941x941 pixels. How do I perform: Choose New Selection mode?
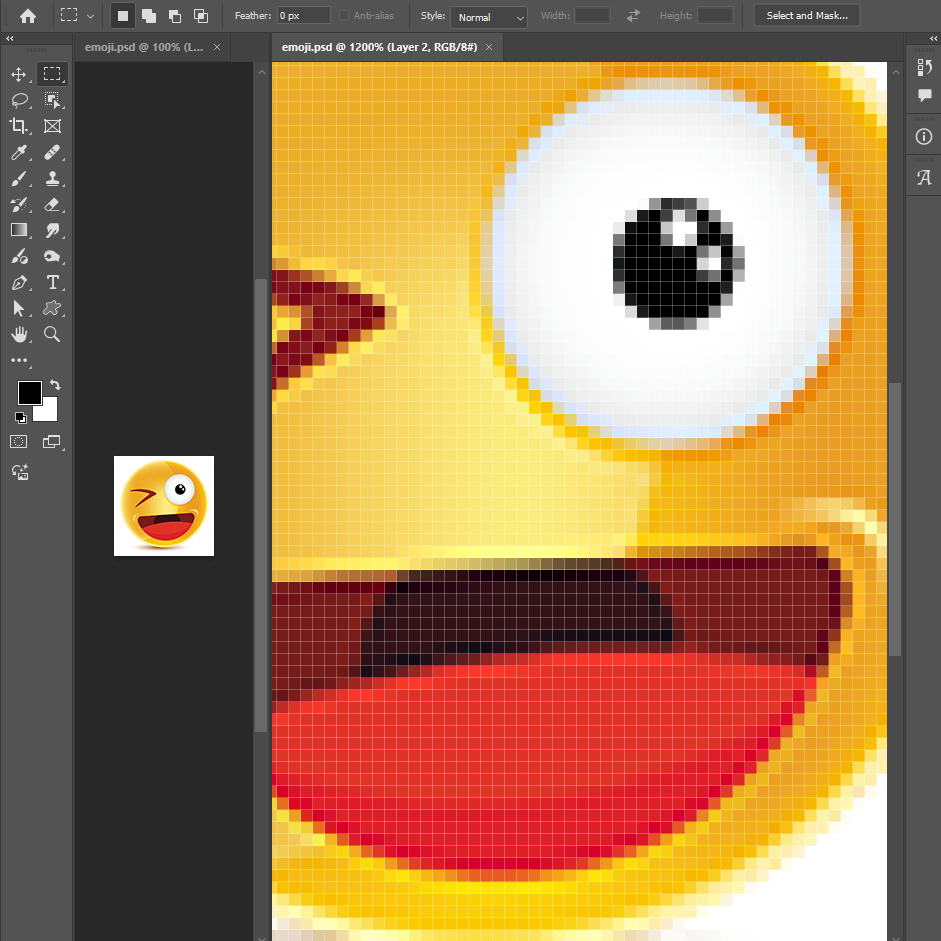pyautogui.click(x=123, y=16)
